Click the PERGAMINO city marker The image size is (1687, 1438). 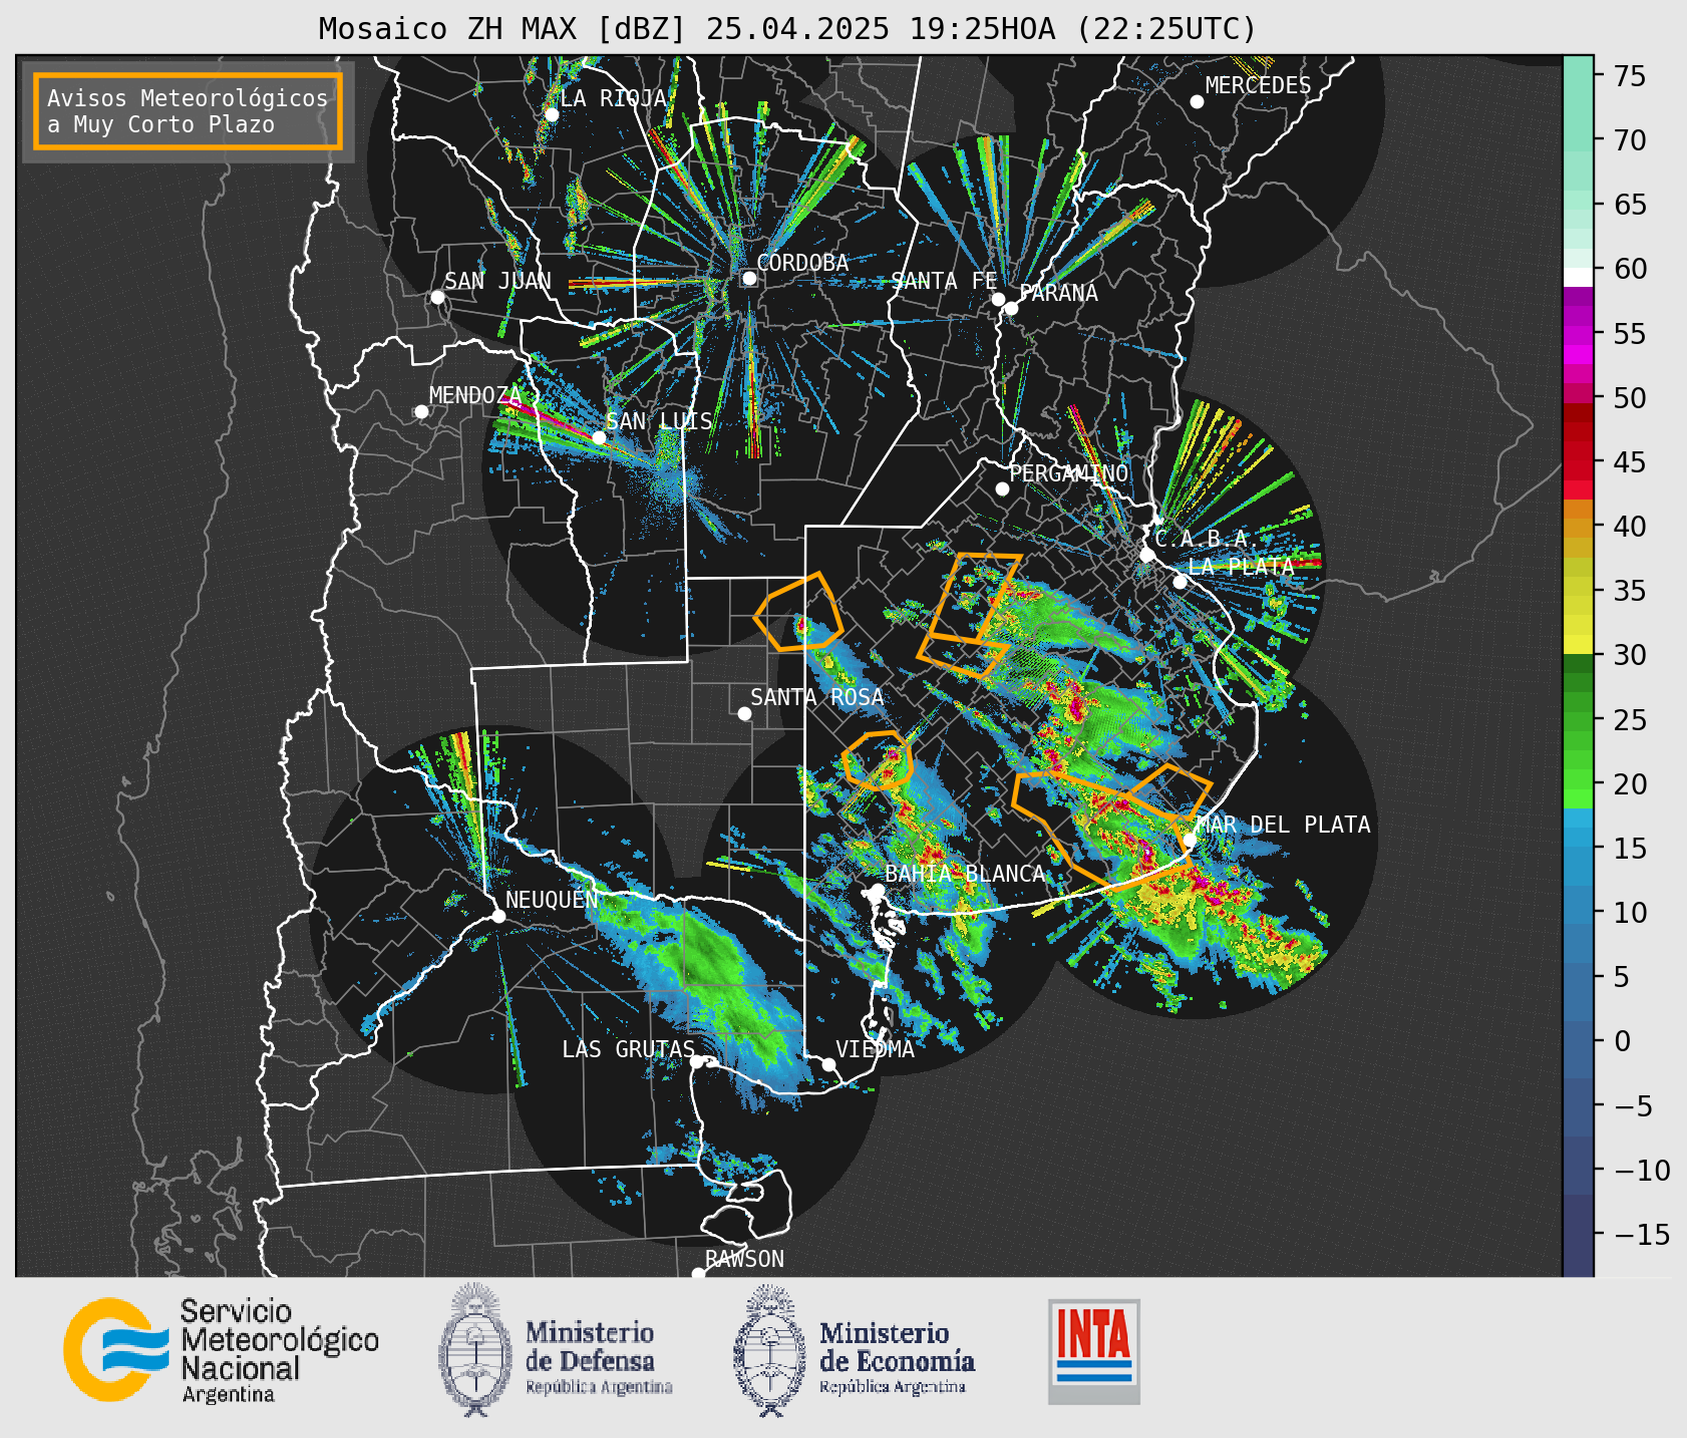click(x=1002, y=489)
